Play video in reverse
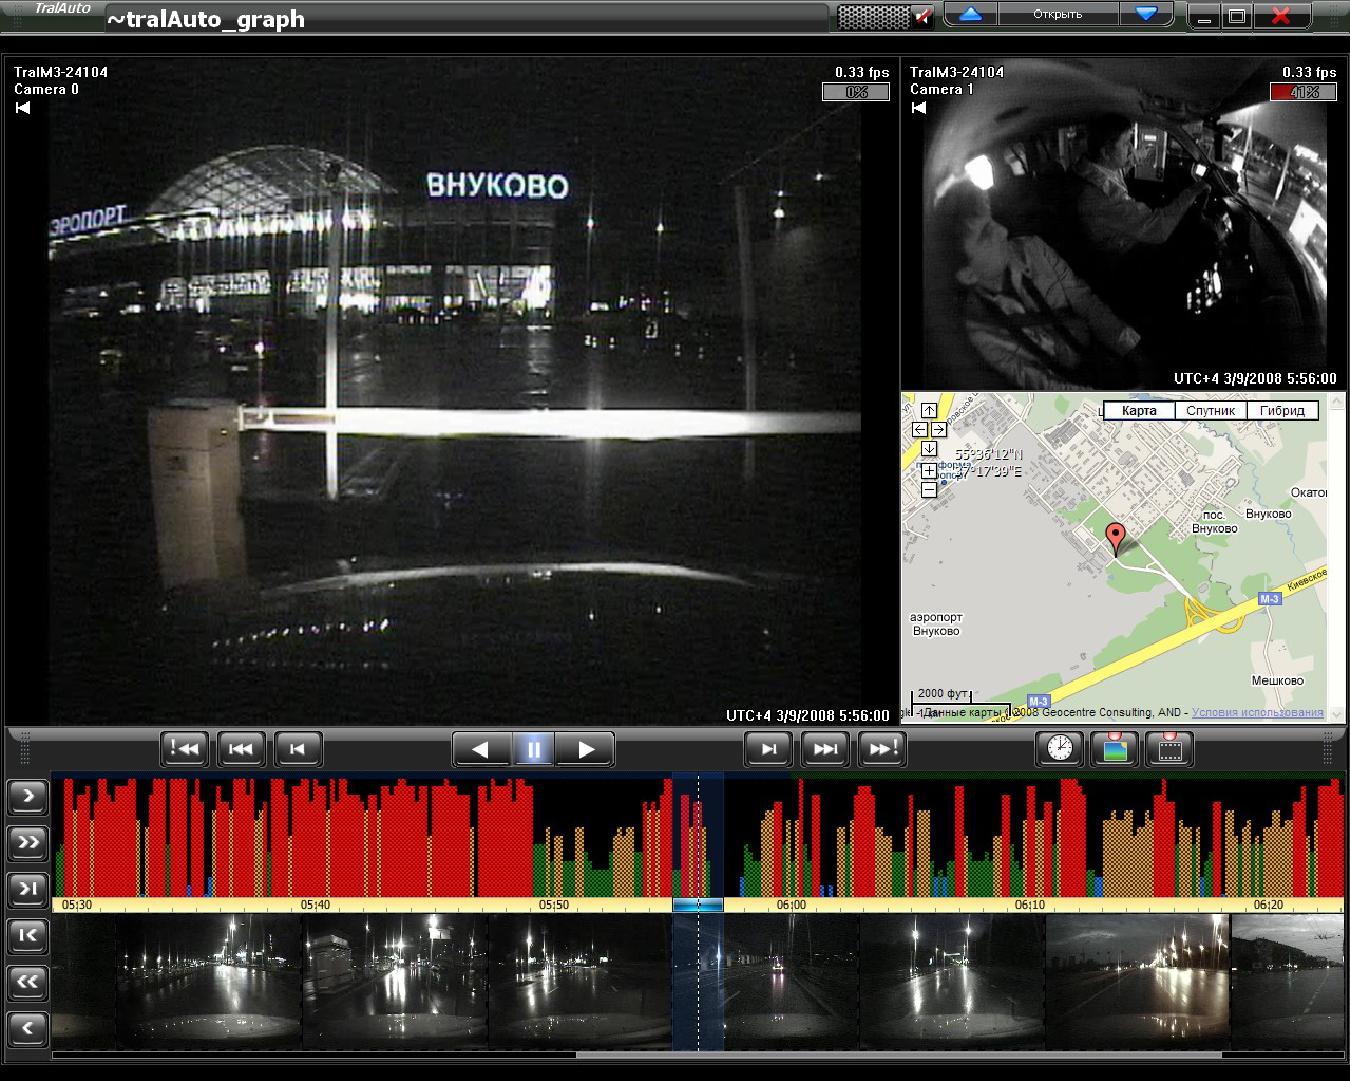Viewport: 1350px width, 1081px height. click(481, 749)
